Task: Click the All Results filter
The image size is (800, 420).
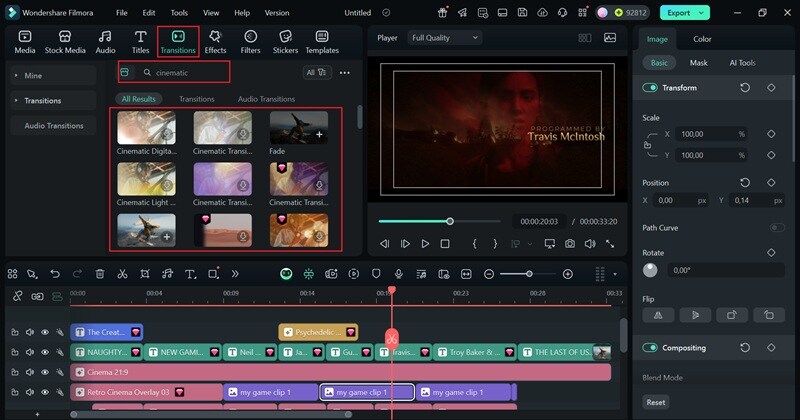Action: point(138,99)
